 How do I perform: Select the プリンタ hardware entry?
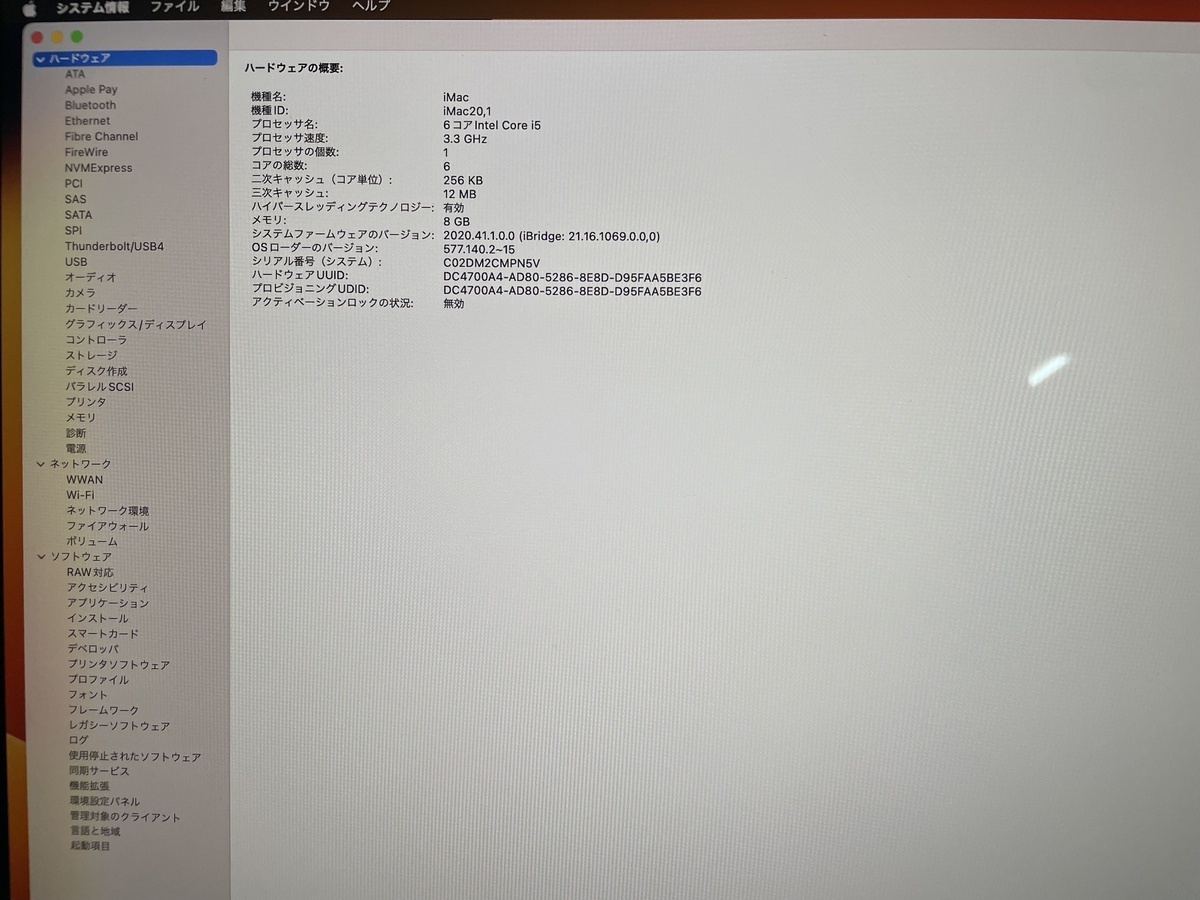(86, 402)
